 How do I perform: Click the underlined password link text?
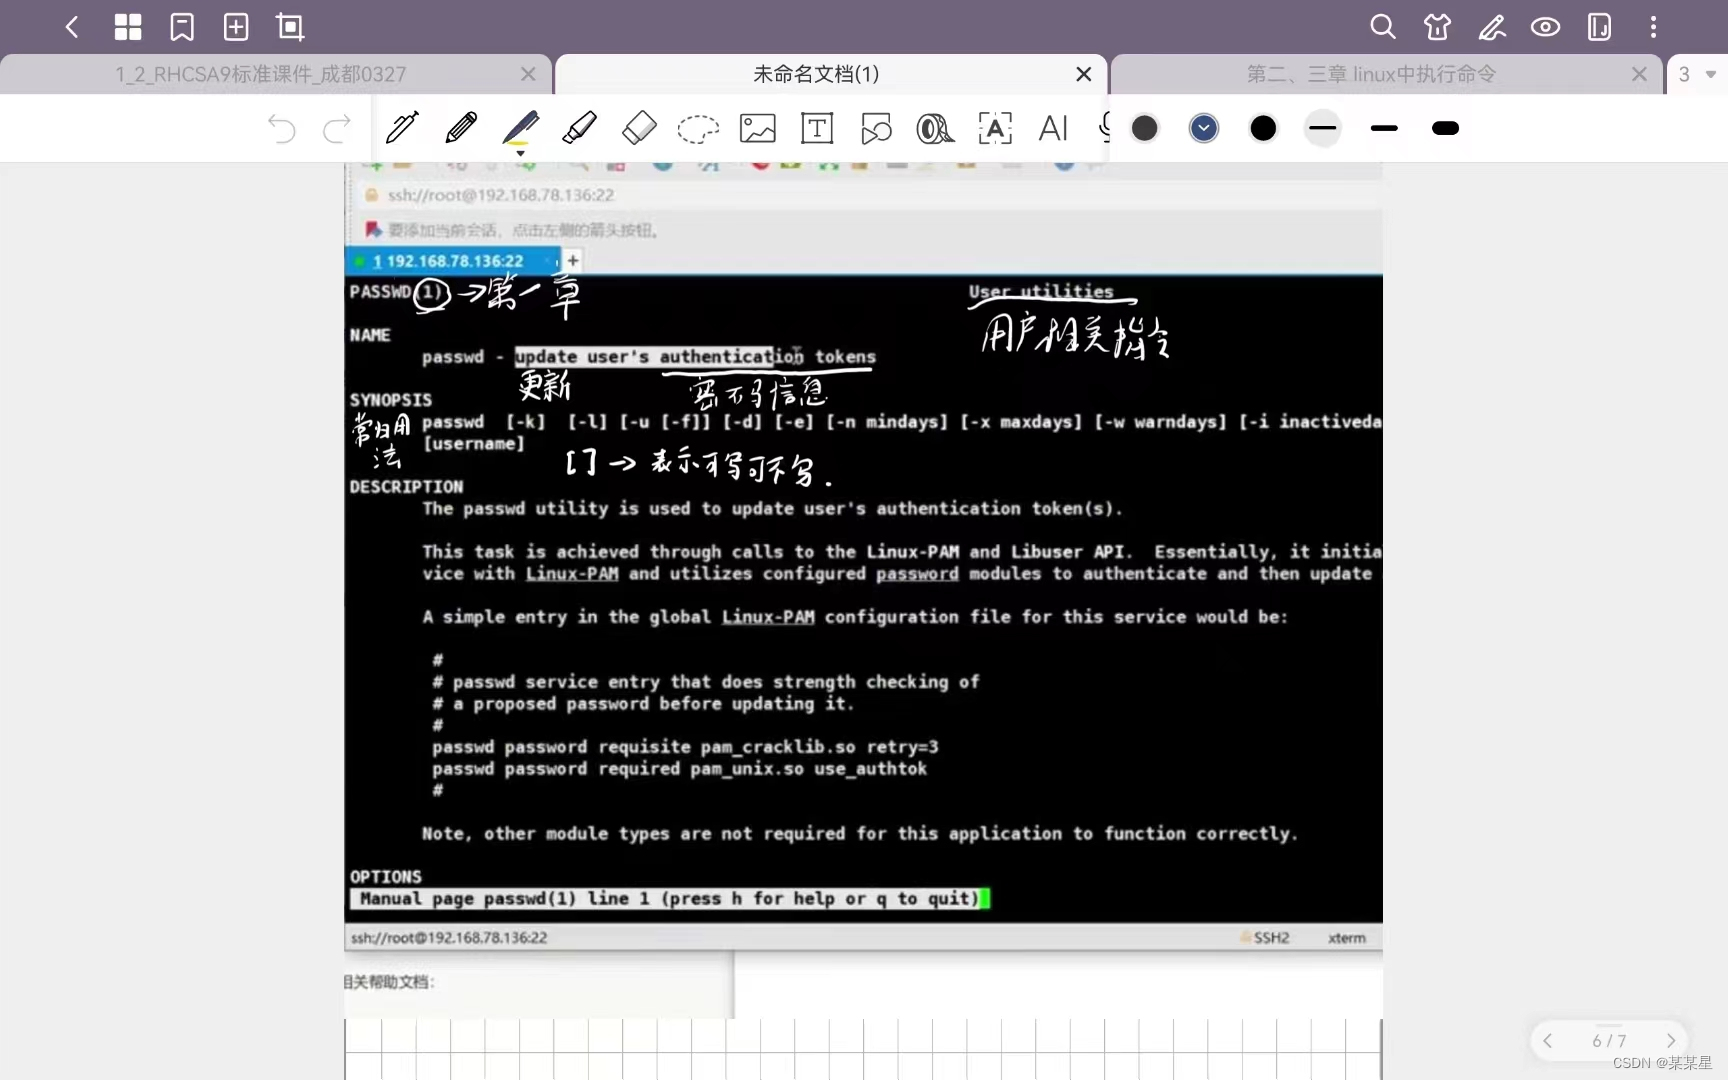point(917,574)
